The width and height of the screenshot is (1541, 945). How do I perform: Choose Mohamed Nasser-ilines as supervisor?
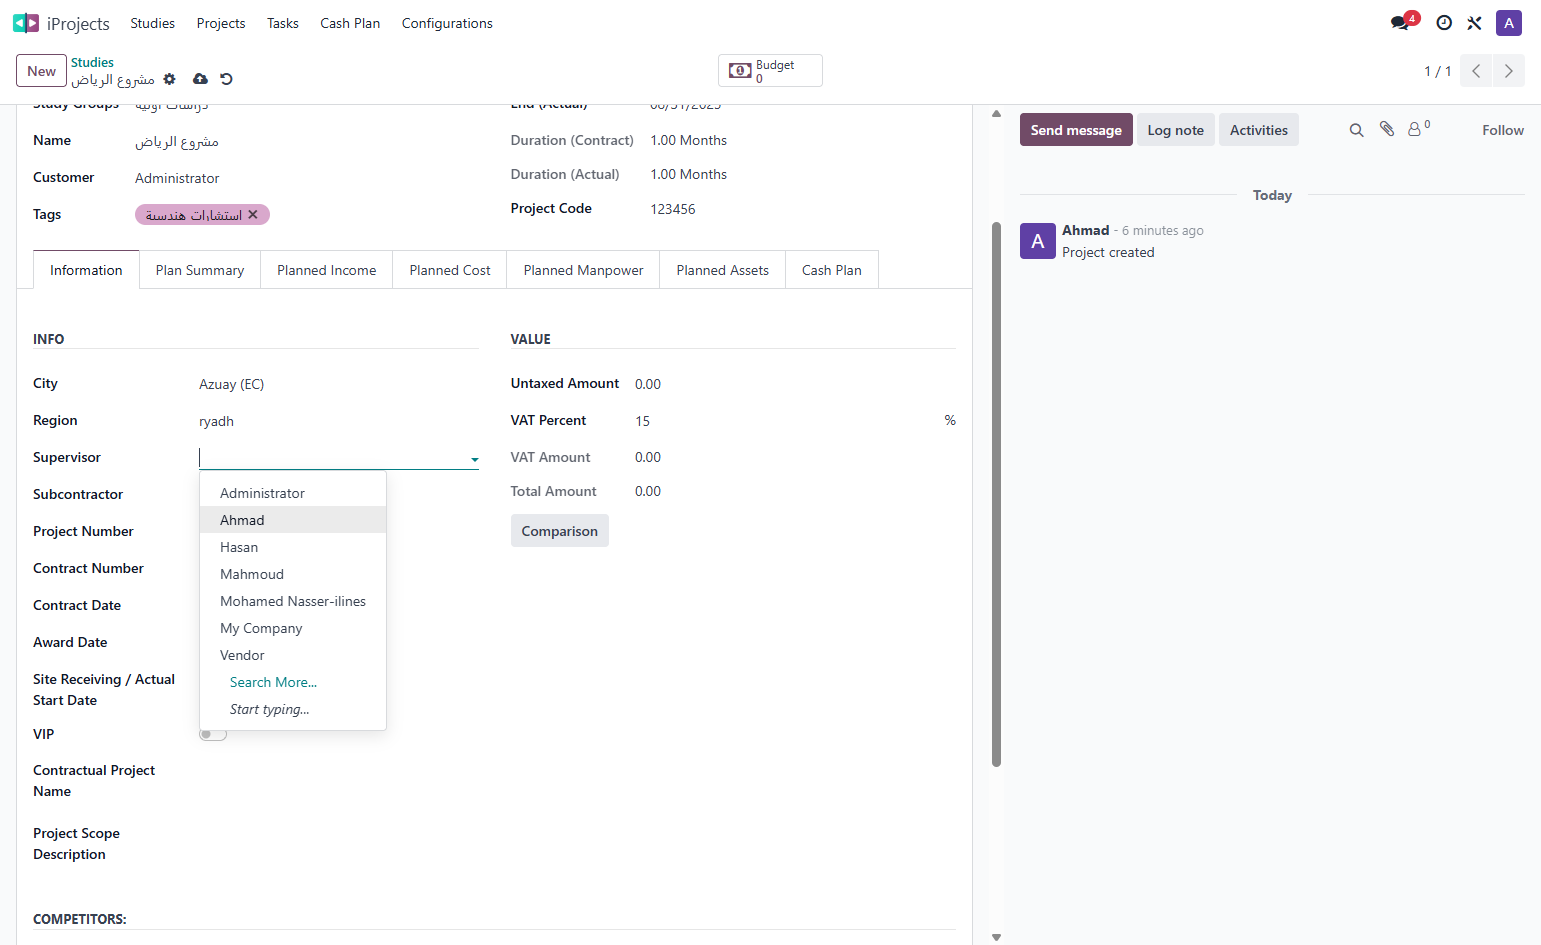(x=293, y=601)
